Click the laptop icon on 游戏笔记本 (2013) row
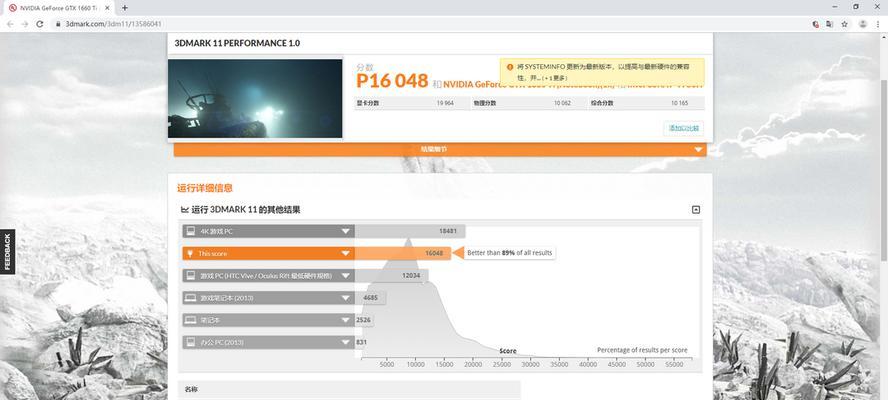Screen dimensions: 888x400 191,297
